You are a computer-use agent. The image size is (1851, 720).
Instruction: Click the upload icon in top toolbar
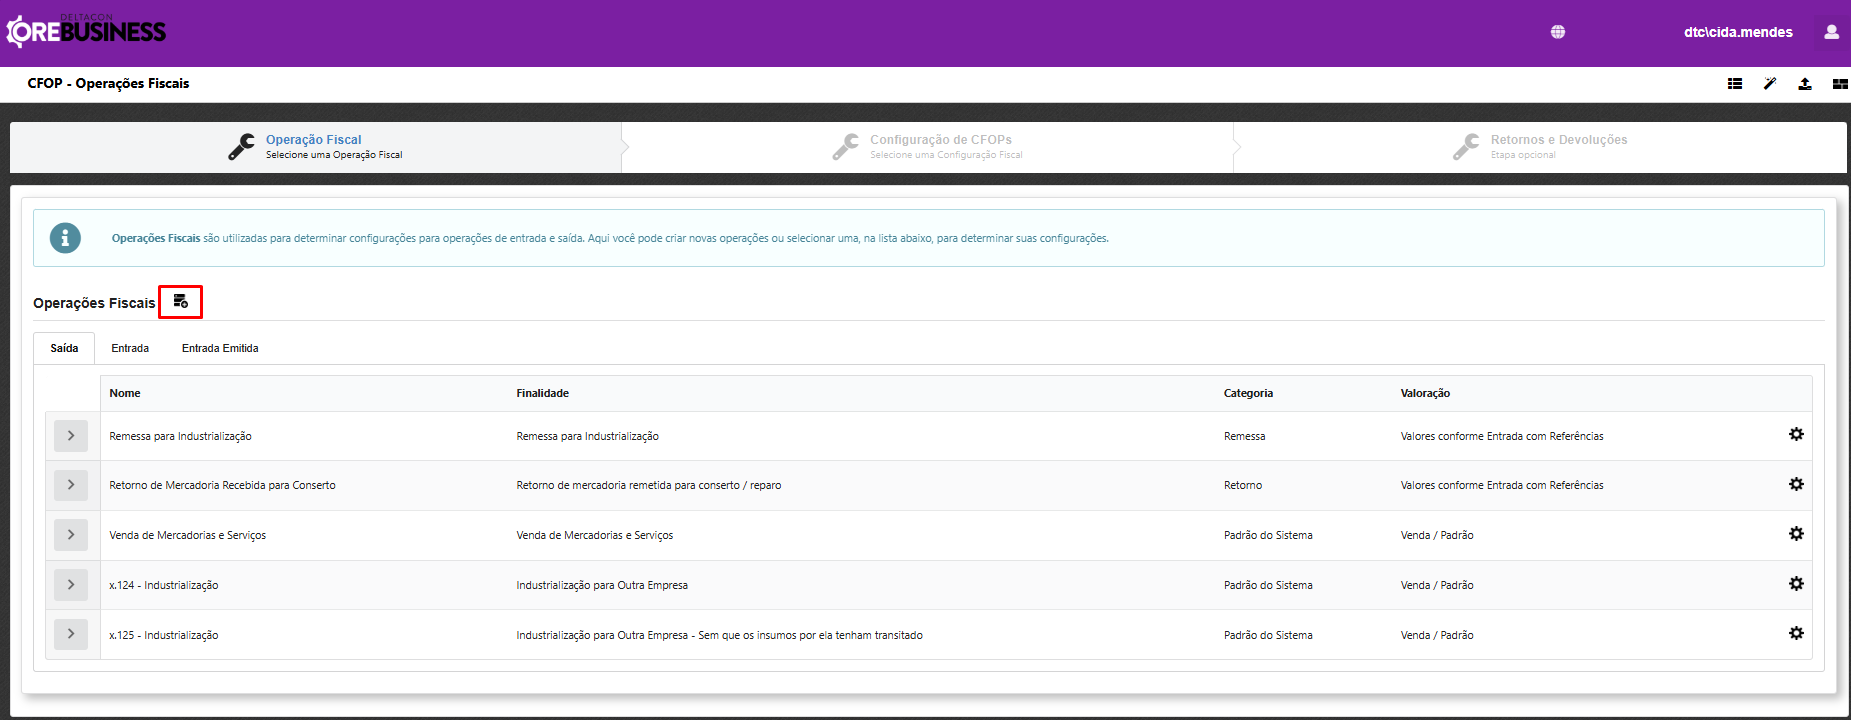point(1805,84)
